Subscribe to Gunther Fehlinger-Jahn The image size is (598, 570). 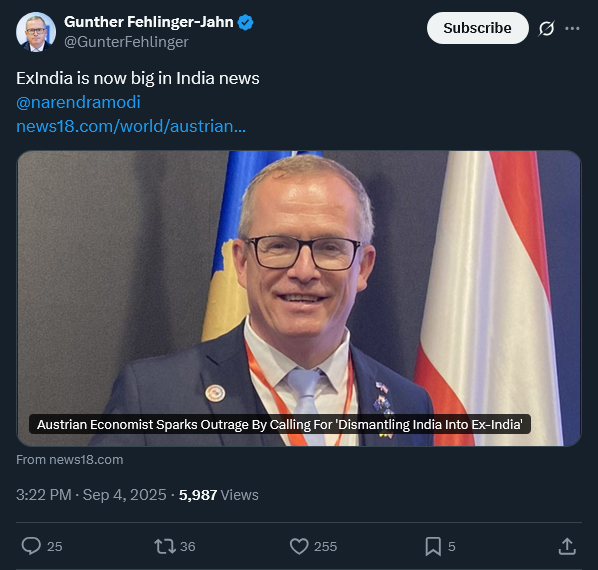click(477, 28)
